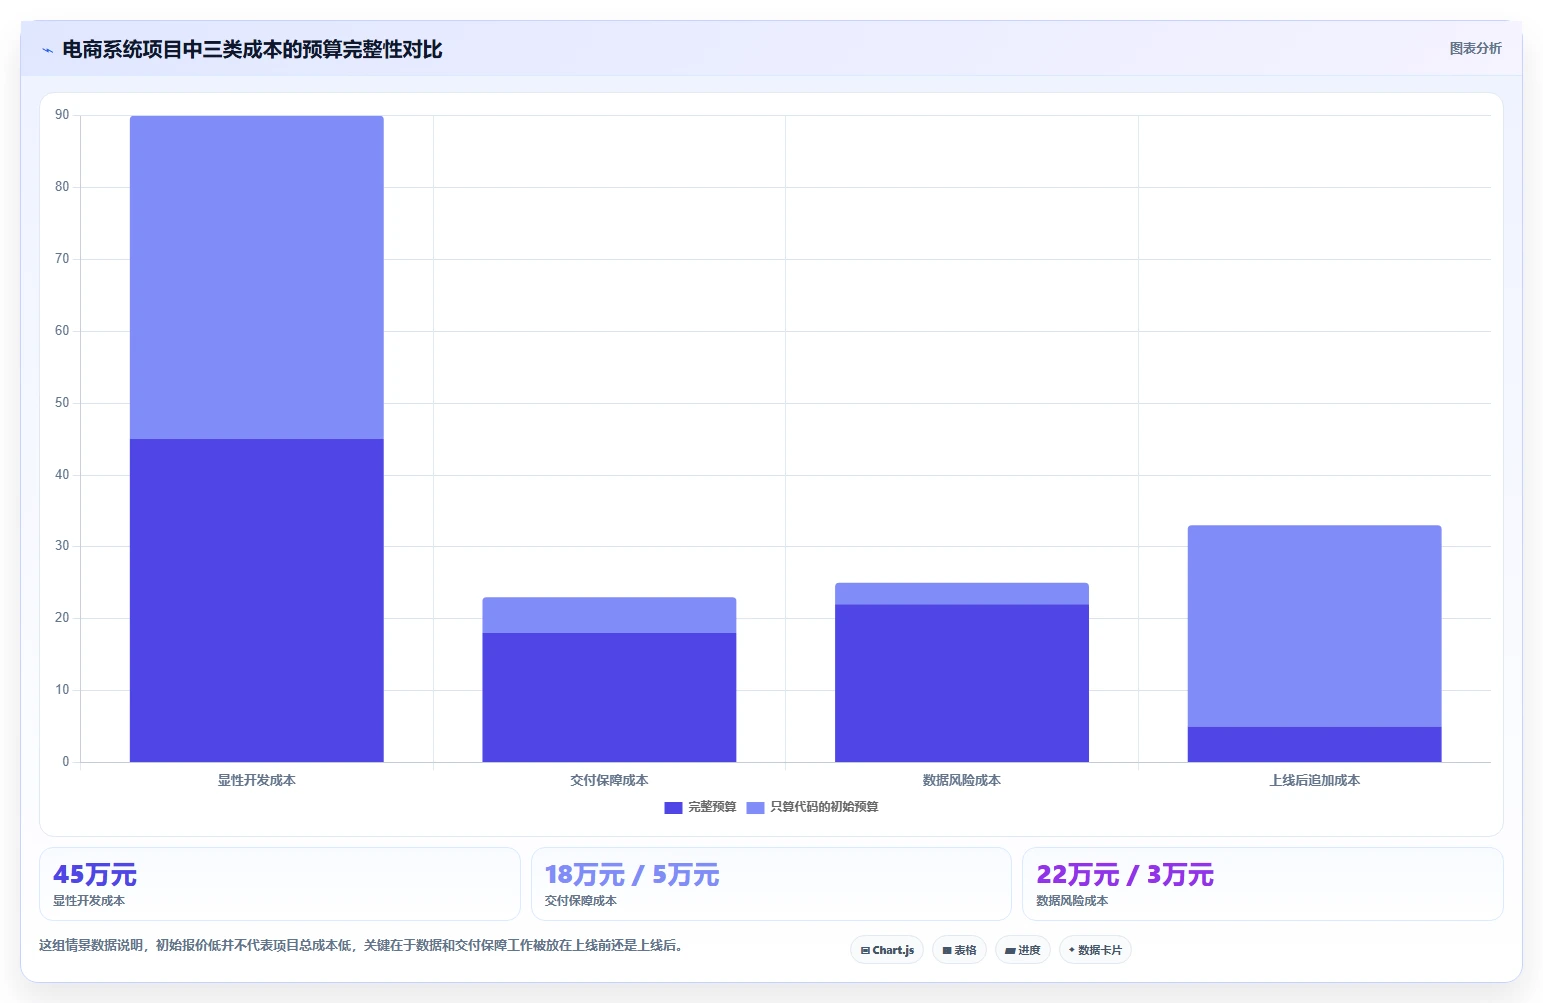The image size is (1543, 1003).
Task: Click the 显性开发成本 x-axis label
Action: tap(257, 780)
